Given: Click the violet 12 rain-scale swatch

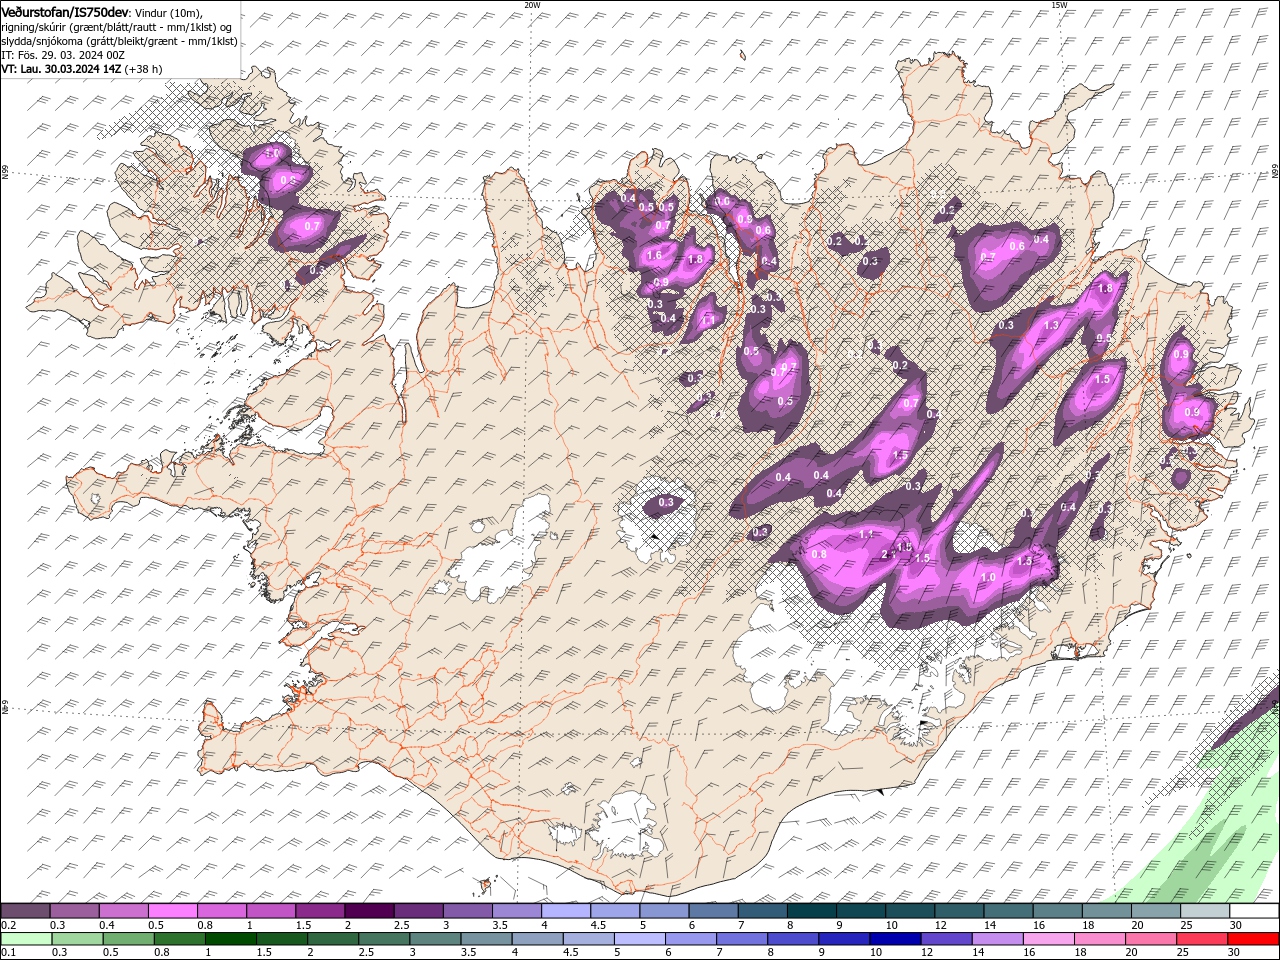Looking at the screenshot, I should click(945, 938).
